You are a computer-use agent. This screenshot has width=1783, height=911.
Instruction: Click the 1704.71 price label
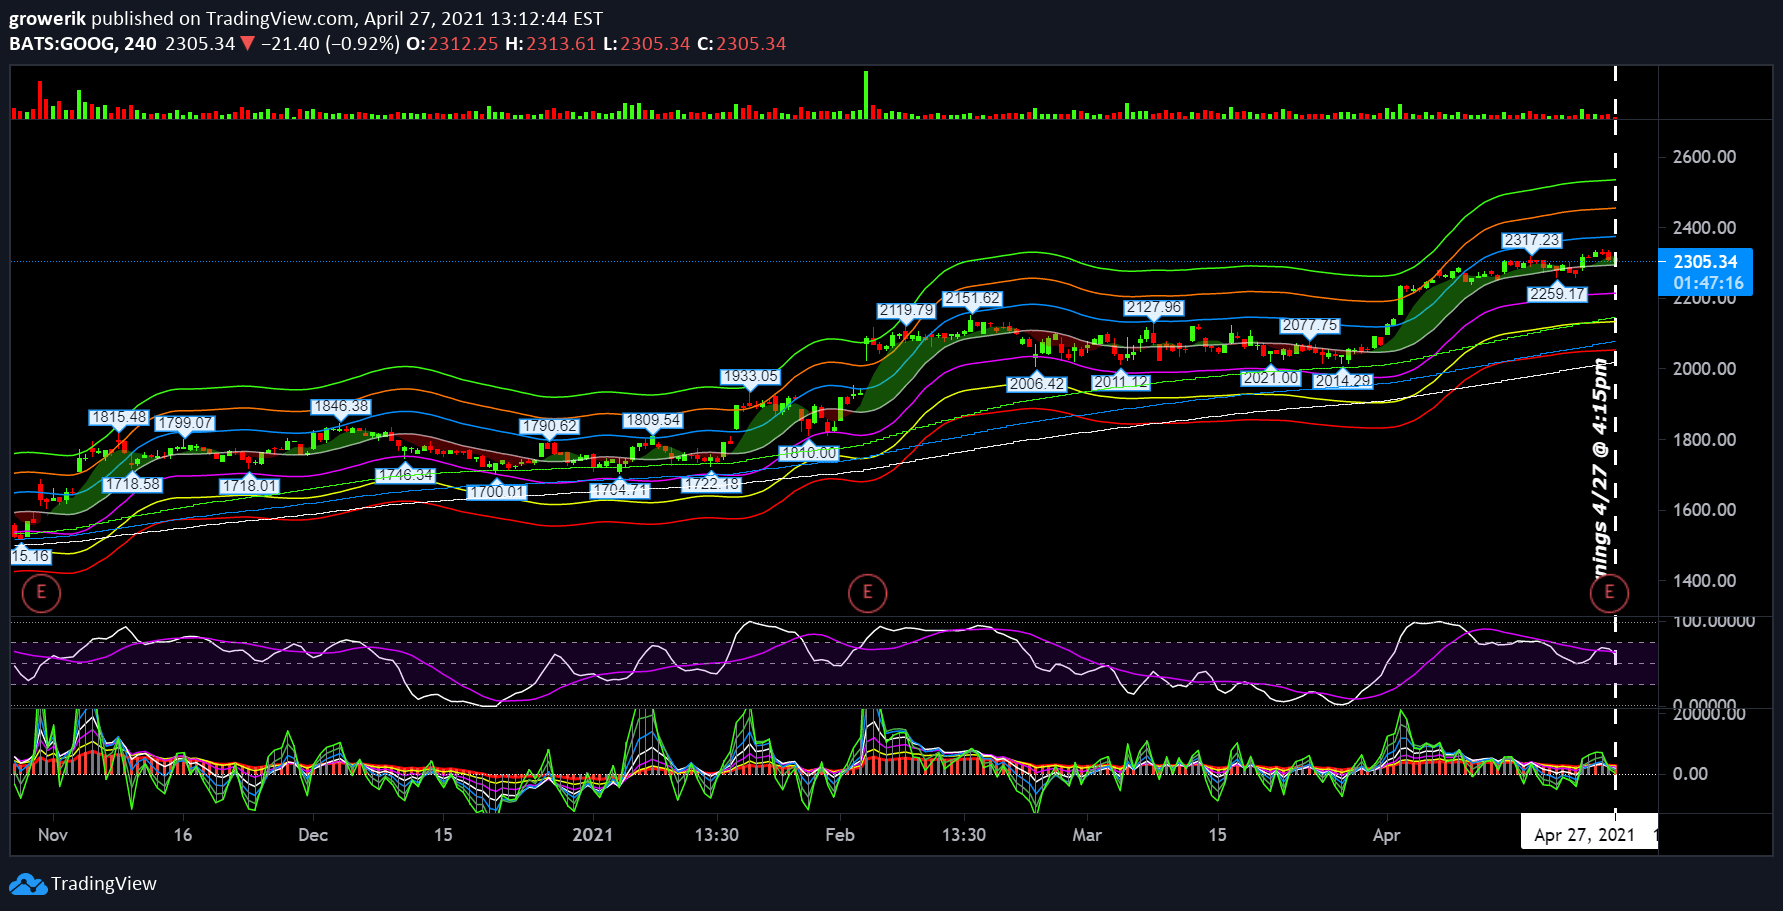[x=620, y=490]
